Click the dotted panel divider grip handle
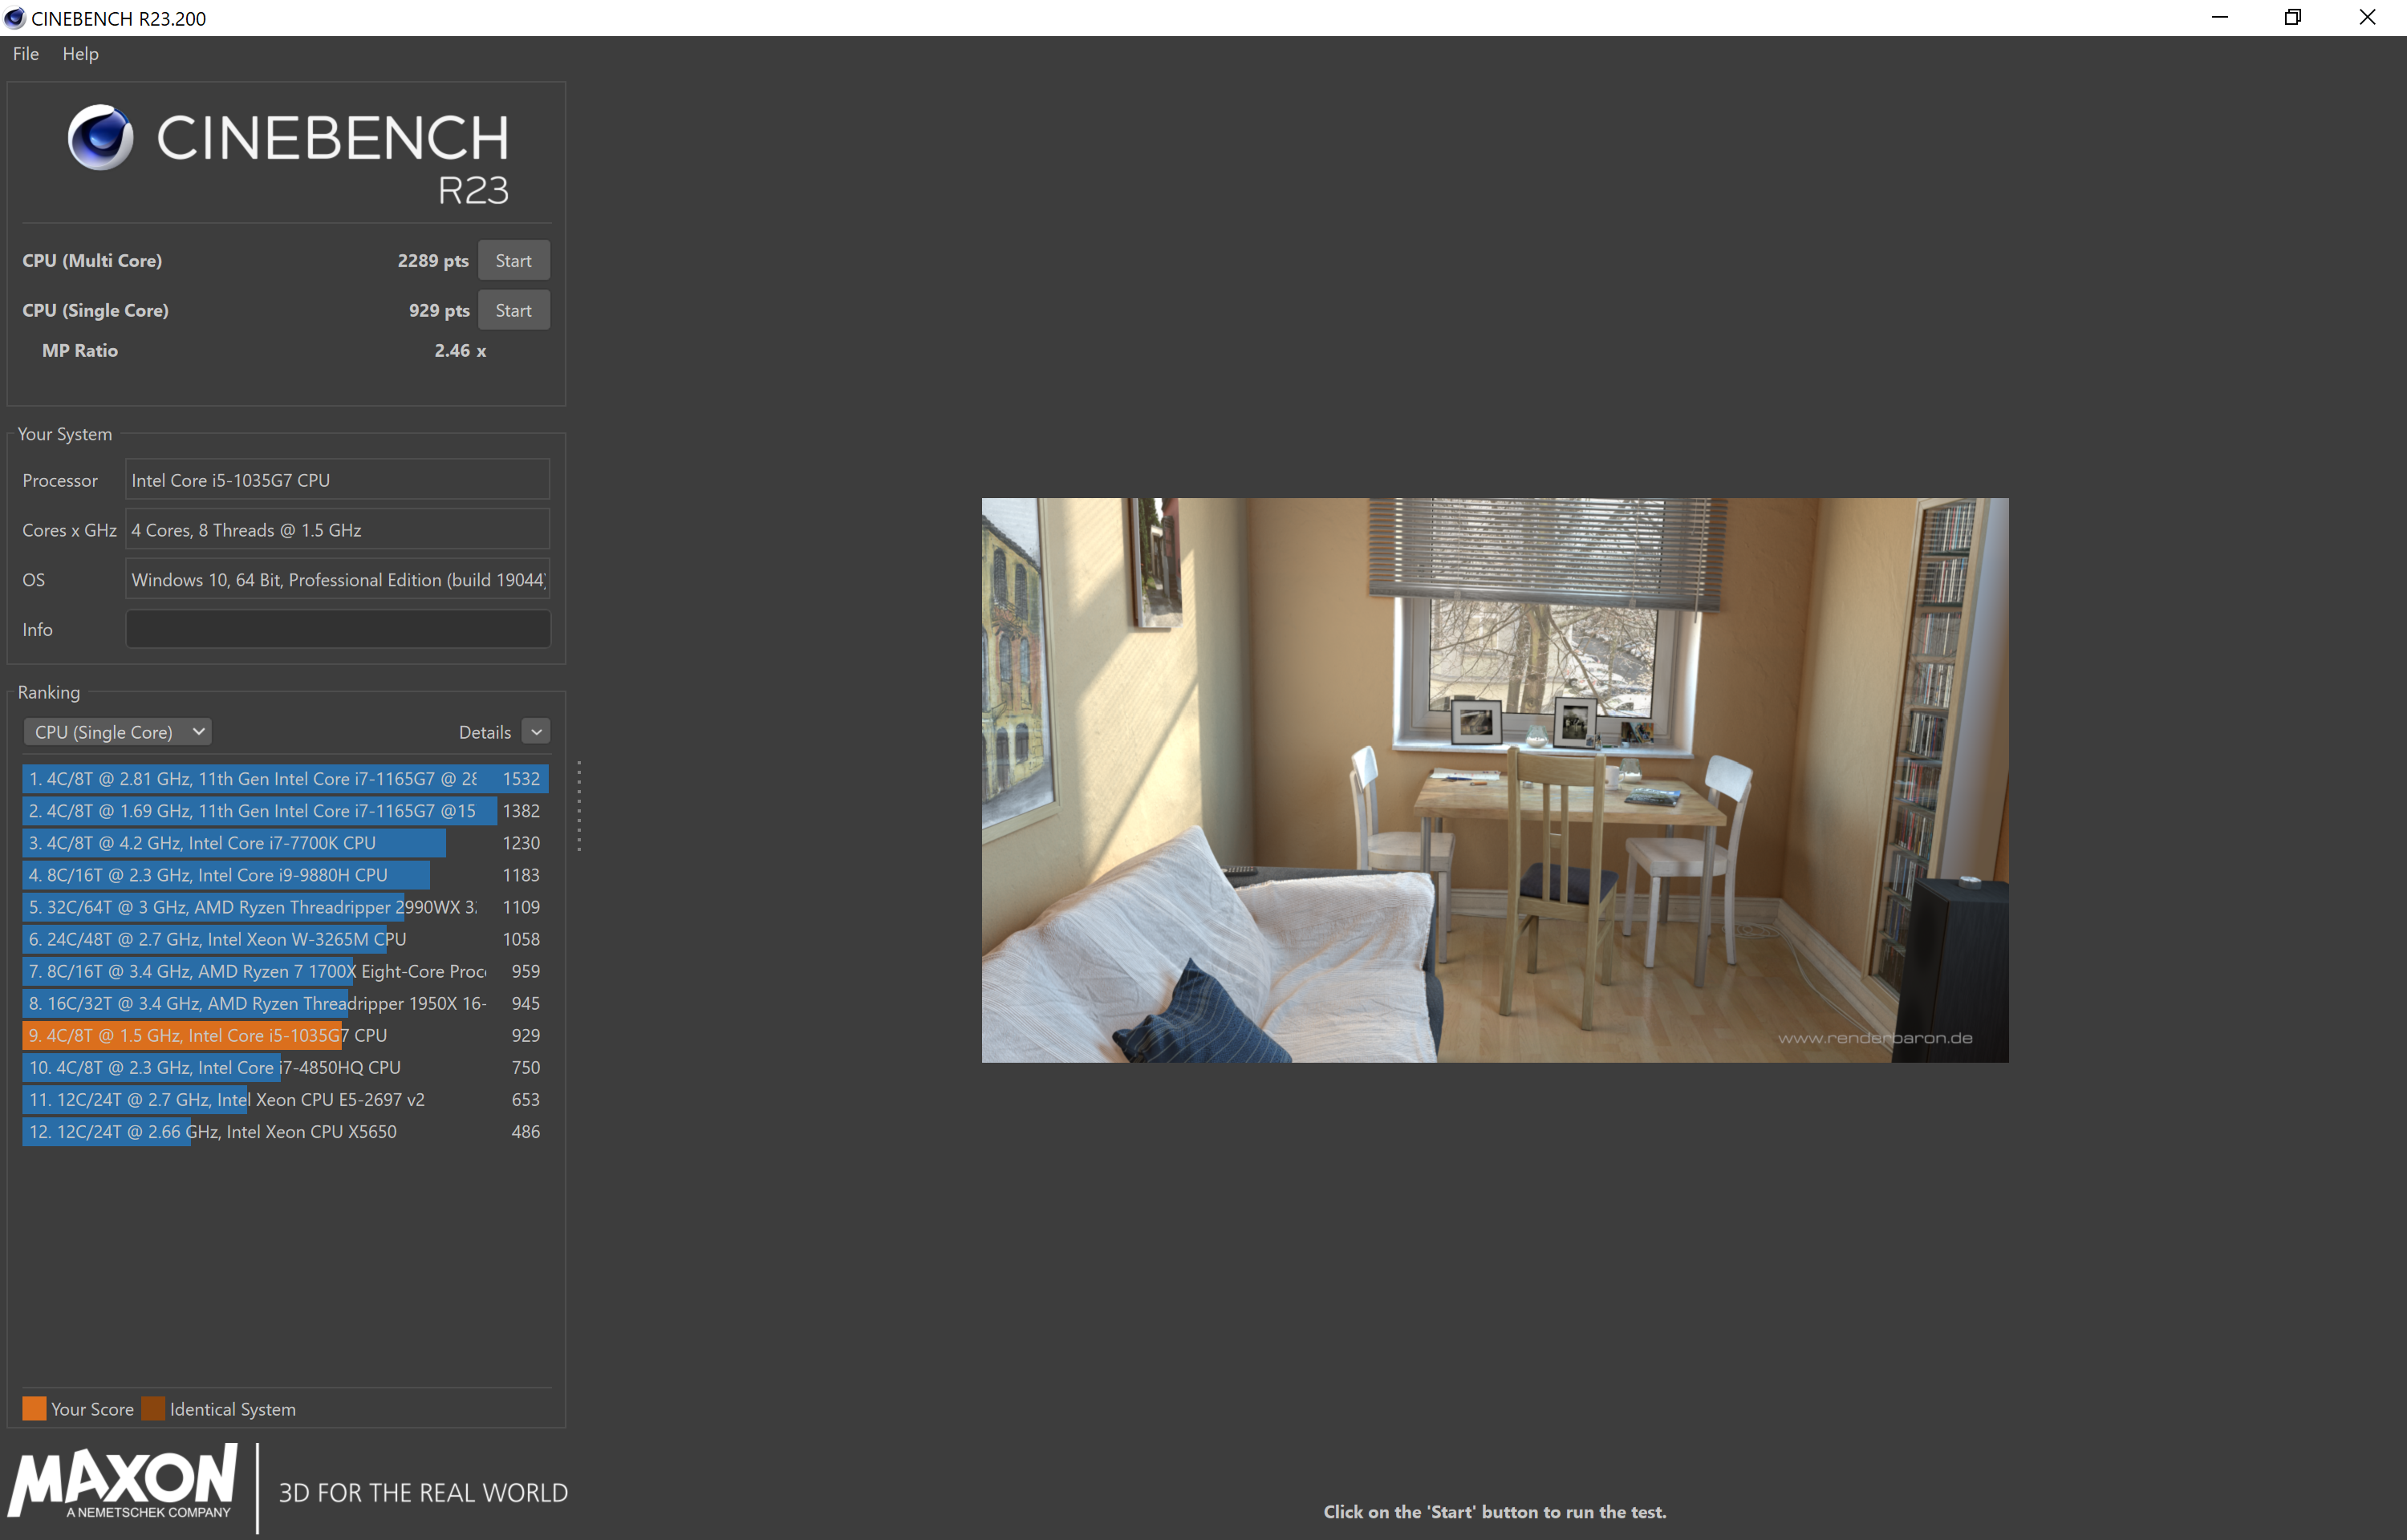 tap(579, 806)
